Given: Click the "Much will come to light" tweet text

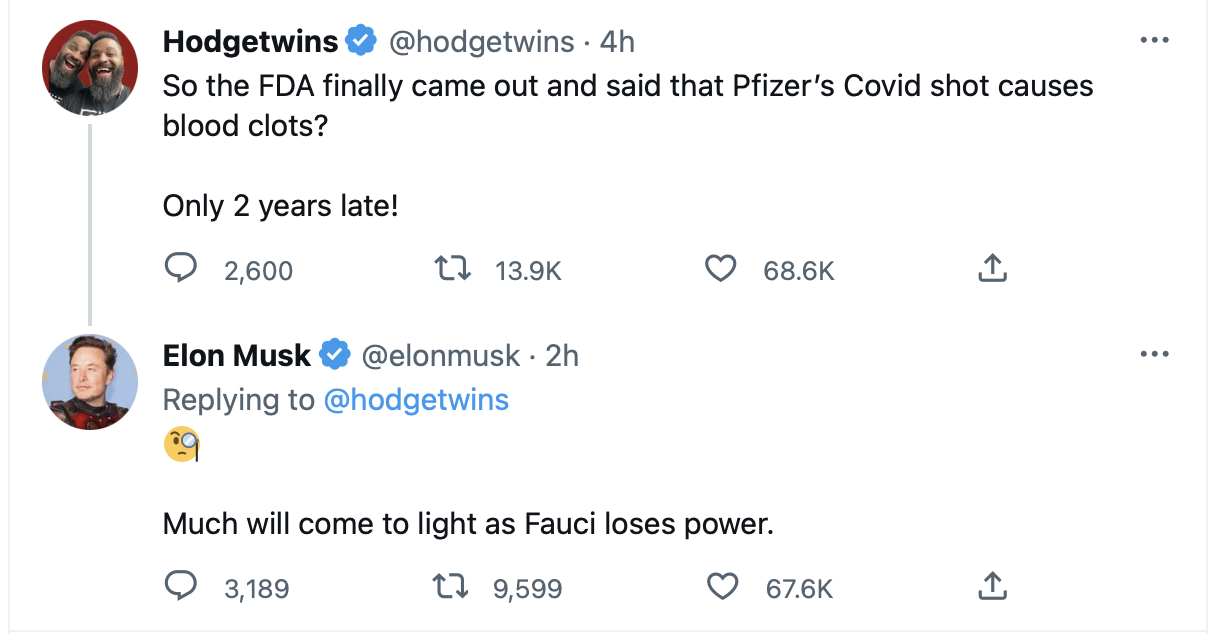Looking at the screenshot, I should point(468,523).
